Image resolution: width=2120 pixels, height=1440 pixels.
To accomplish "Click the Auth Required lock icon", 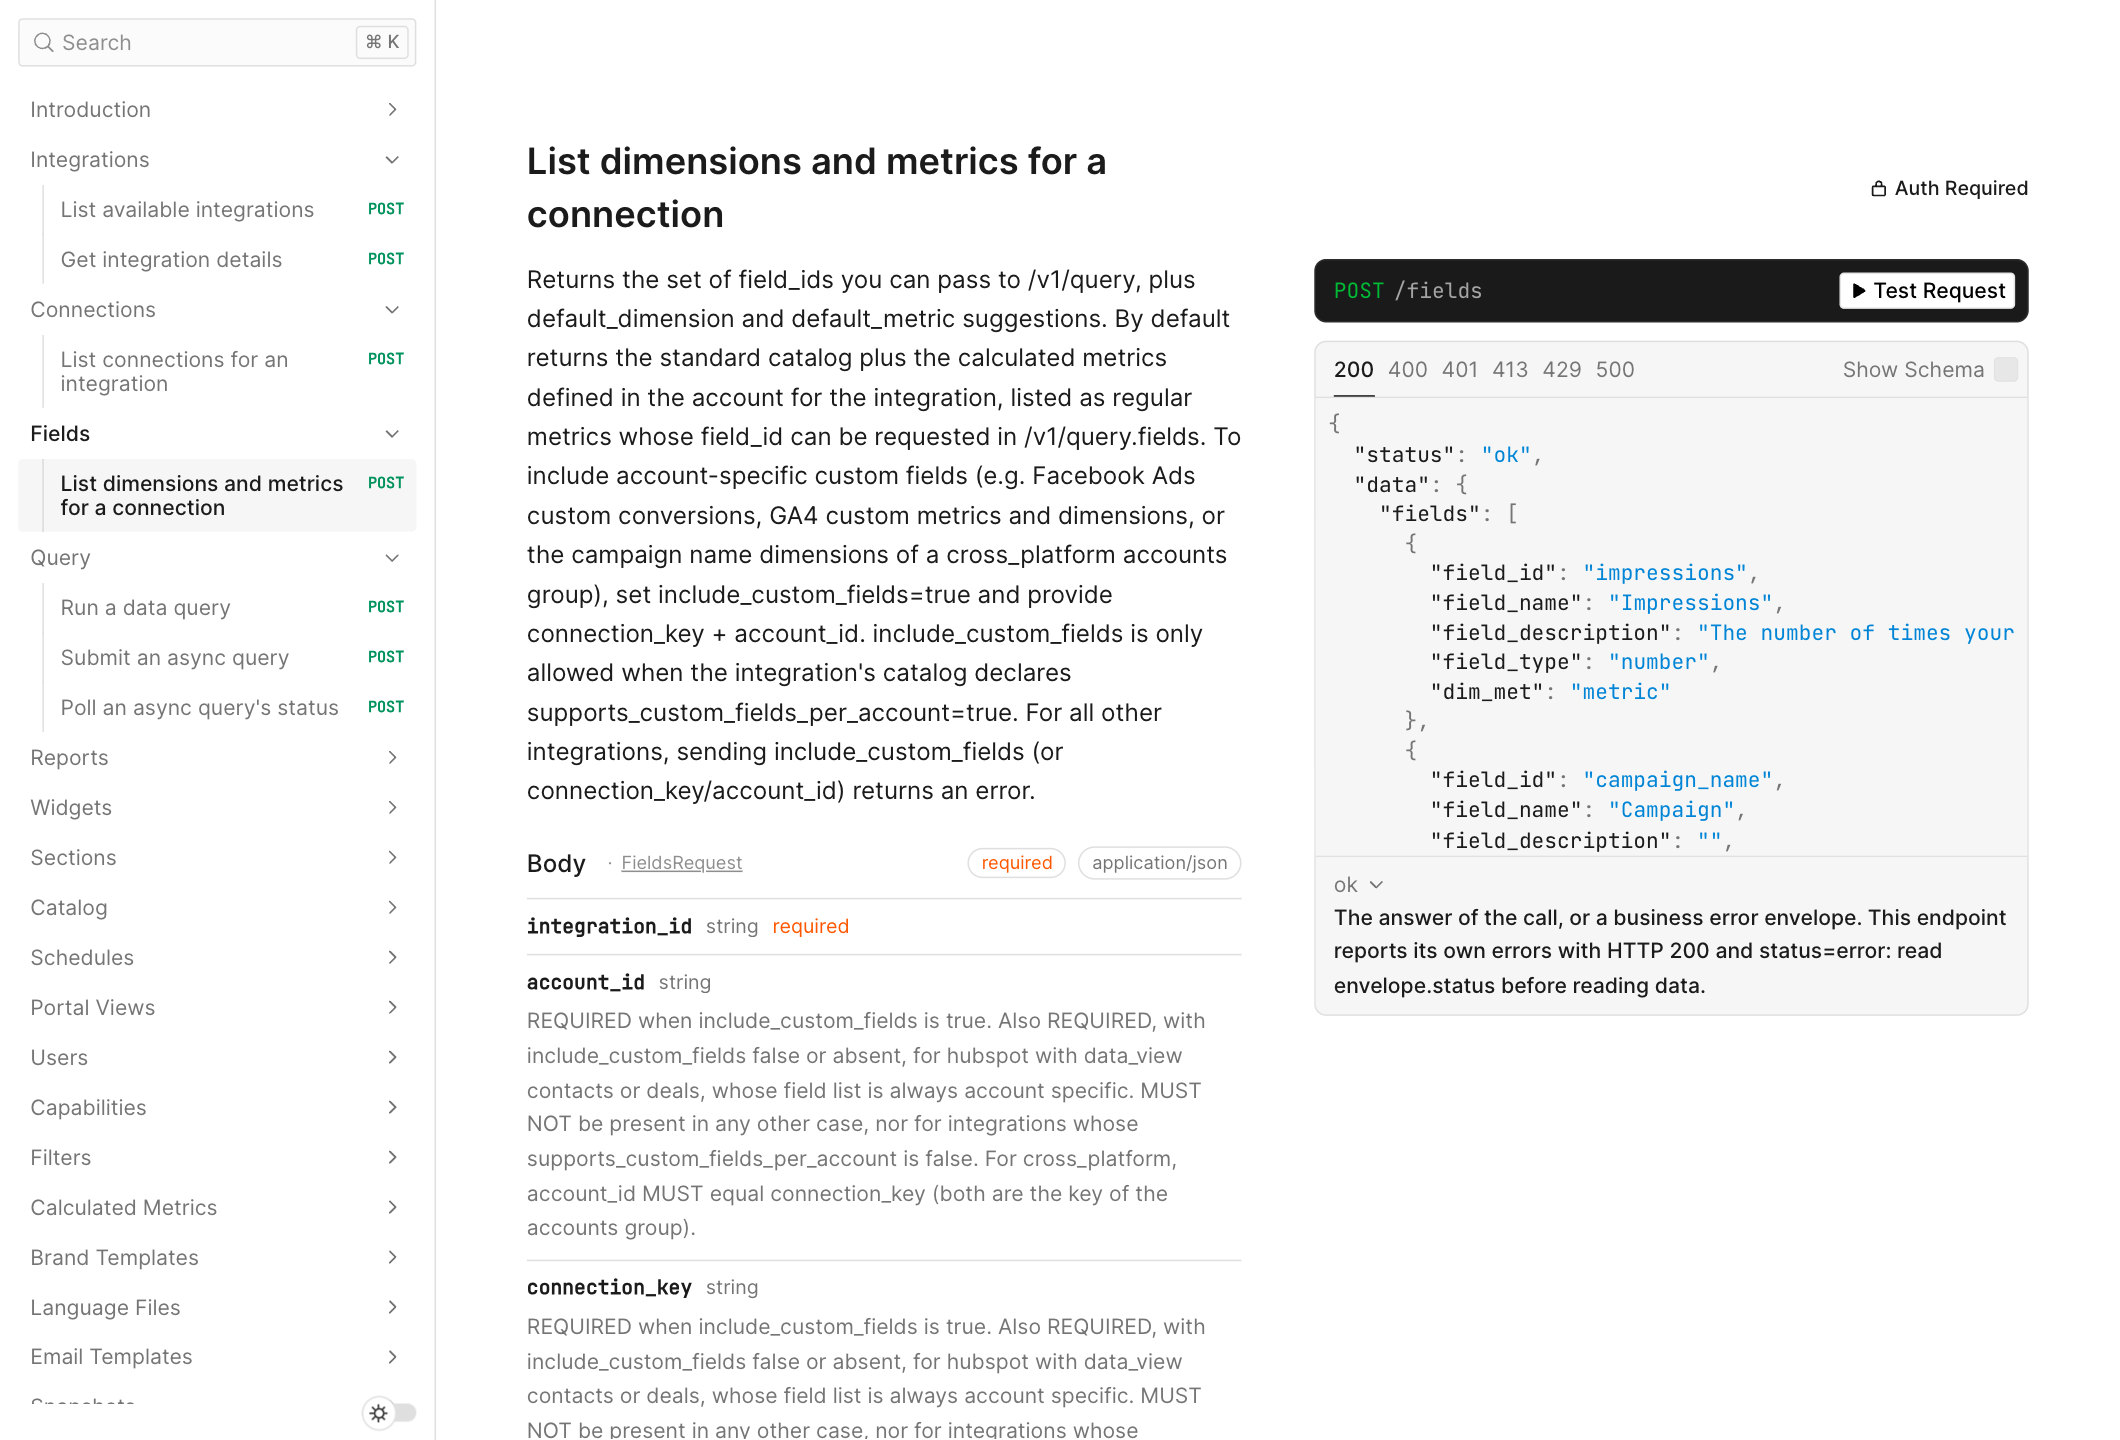I will pos(1879,188).
